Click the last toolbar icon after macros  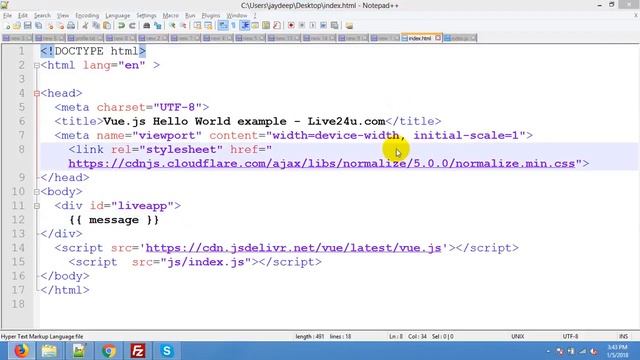click(x=349, y=26)
